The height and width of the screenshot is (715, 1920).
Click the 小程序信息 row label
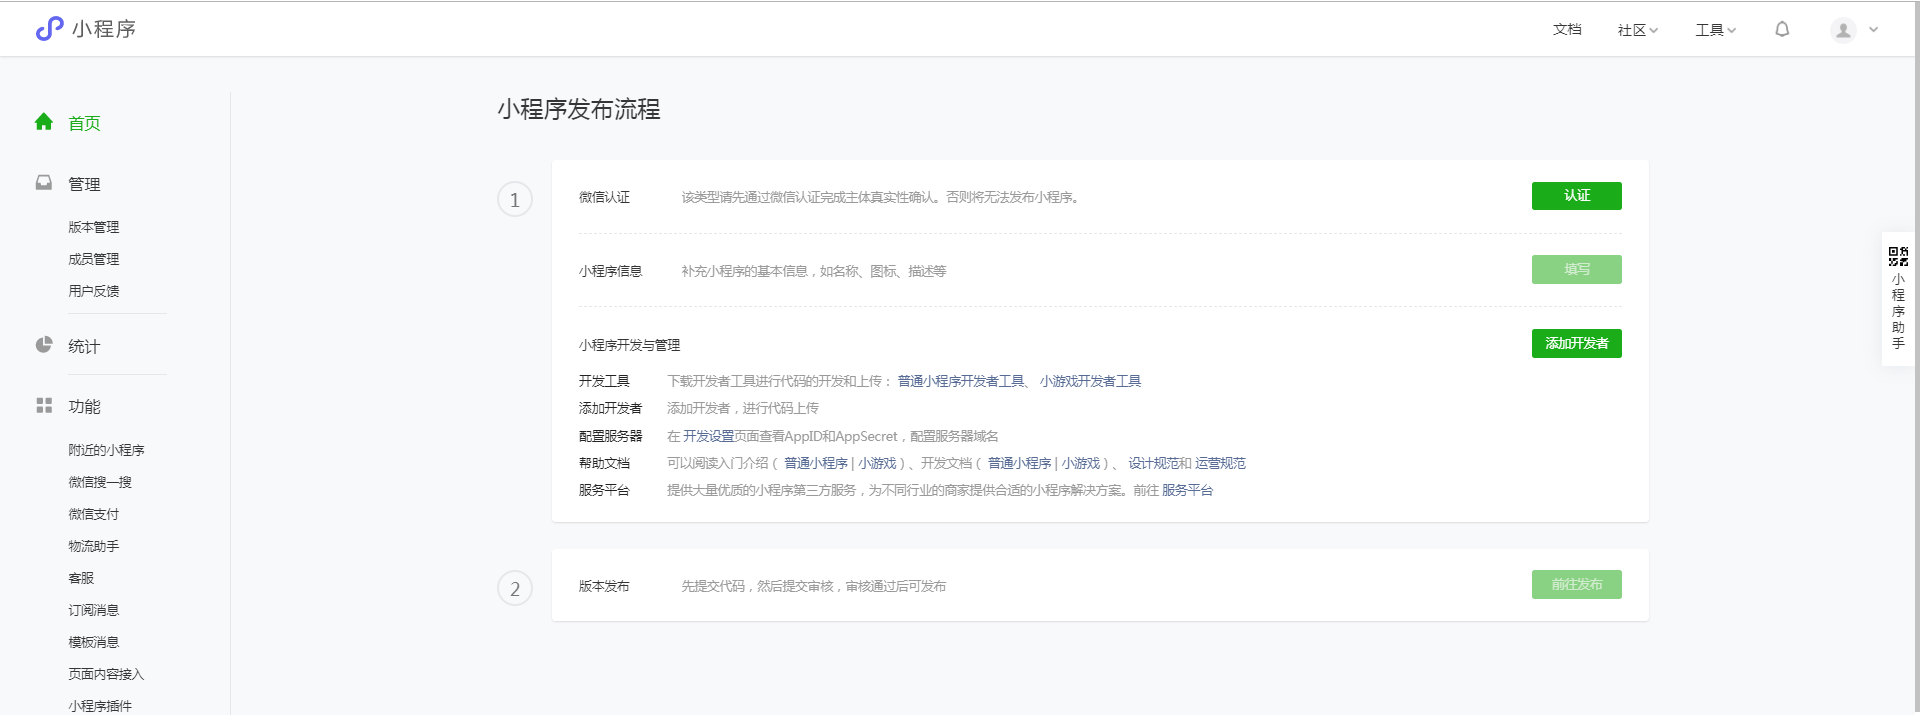610,271
